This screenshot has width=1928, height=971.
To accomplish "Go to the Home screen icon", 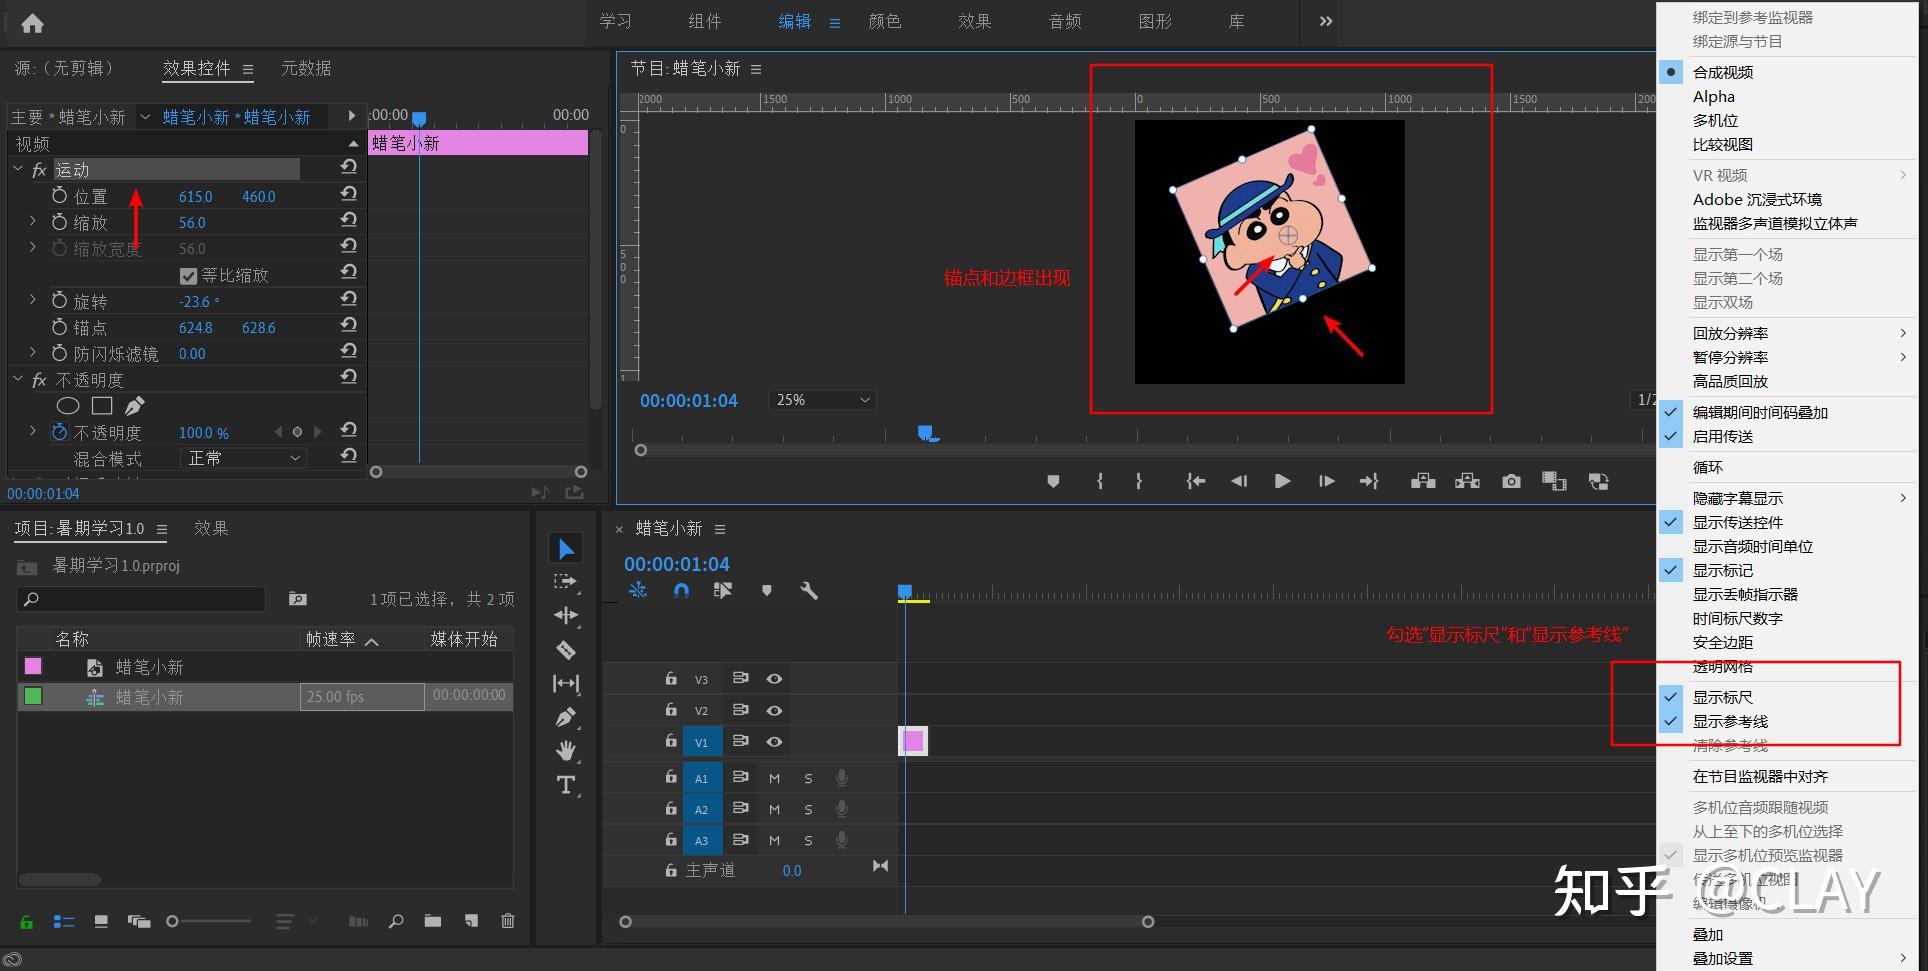I will coord(32,23).
